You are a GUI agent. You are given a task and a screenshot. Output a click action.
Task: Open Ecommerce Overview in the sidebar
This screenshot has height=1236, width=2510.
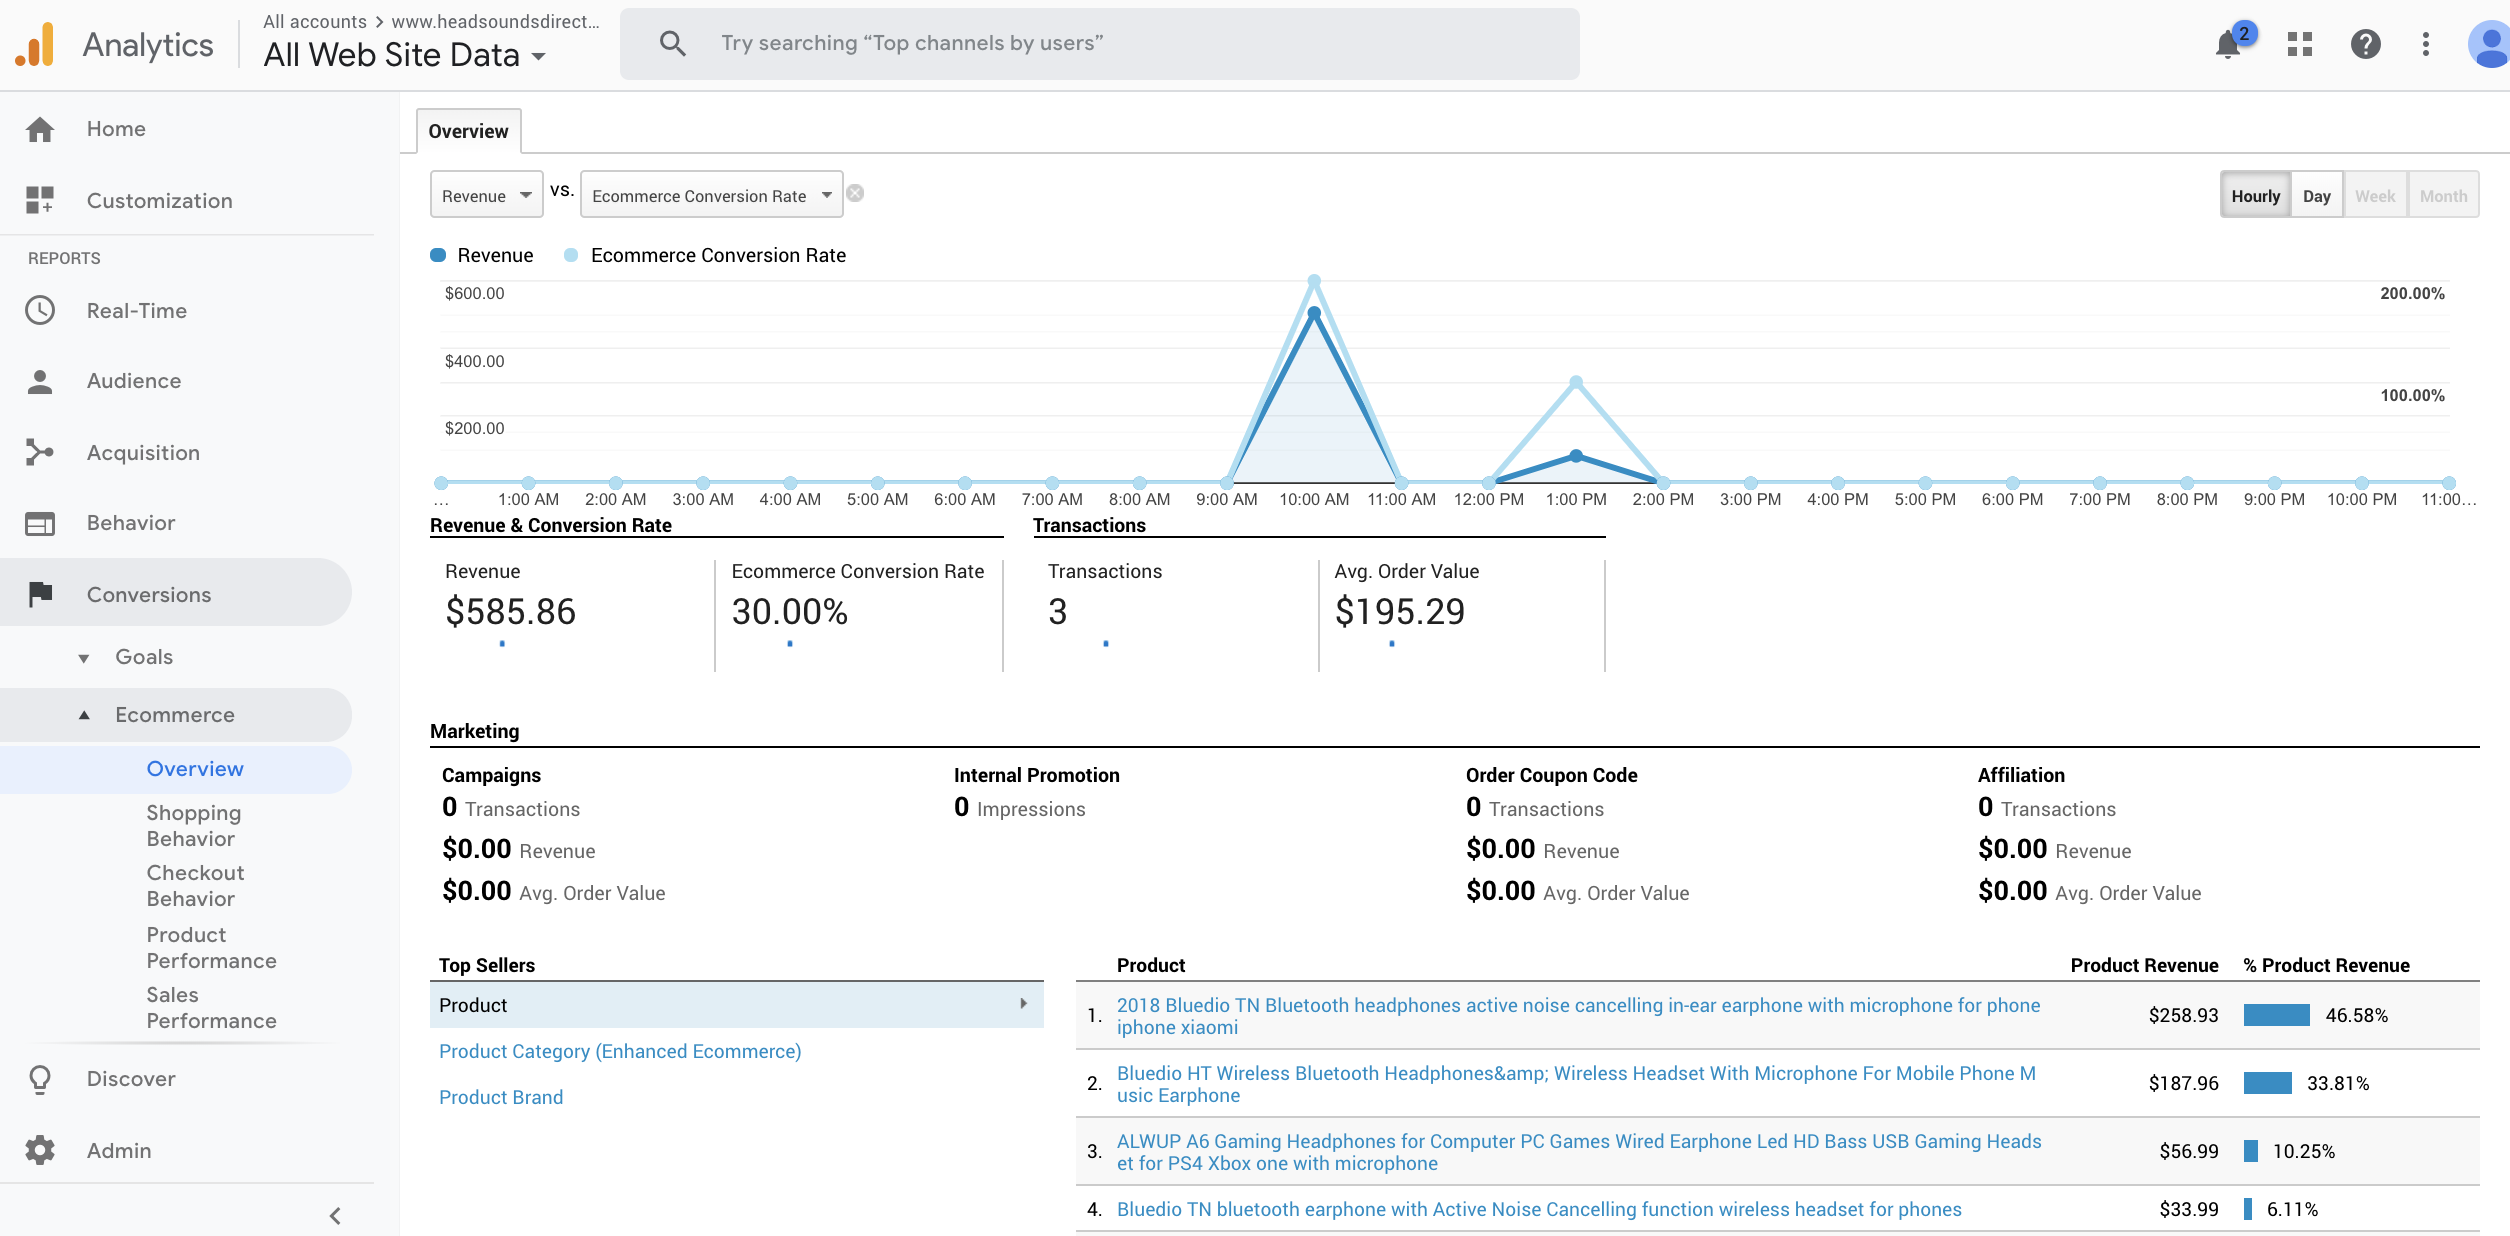click(195, 768)
